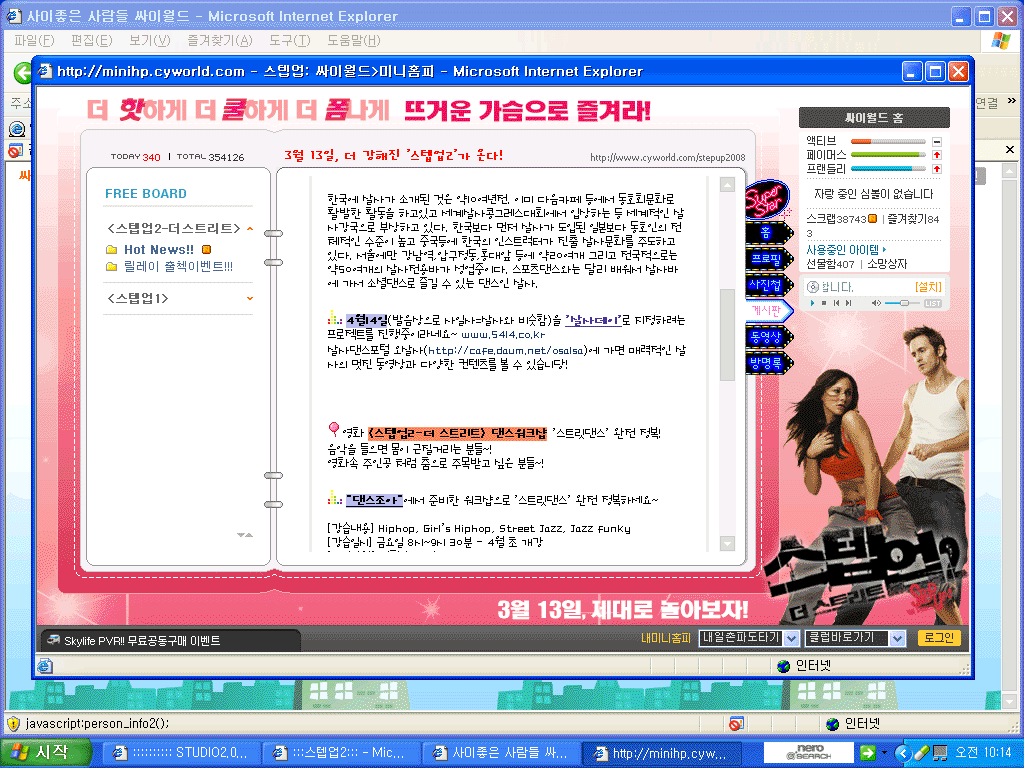
Task: Click the IE icon in popup title bar
Action: pos(45,71)
